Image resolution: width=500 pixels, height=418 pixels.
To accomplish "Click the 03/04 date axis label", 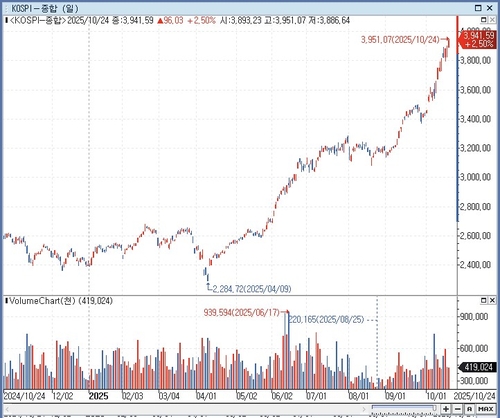I will coord(169,396).
